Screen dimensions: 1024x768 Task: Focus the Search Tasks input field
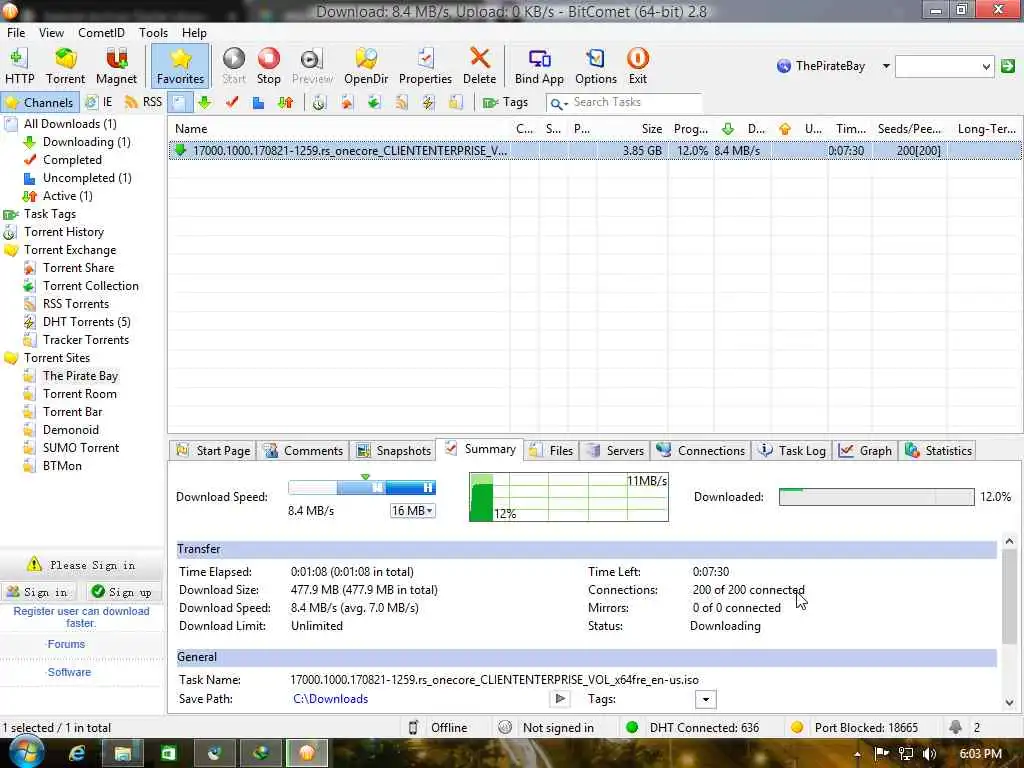[x=635, y=103]
